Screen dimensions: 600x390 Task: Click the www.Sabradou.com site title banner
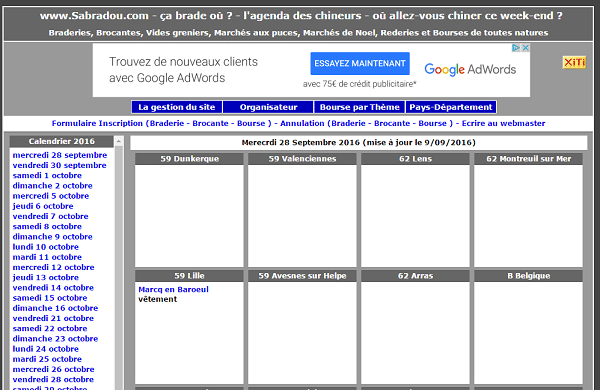(301, 16)
